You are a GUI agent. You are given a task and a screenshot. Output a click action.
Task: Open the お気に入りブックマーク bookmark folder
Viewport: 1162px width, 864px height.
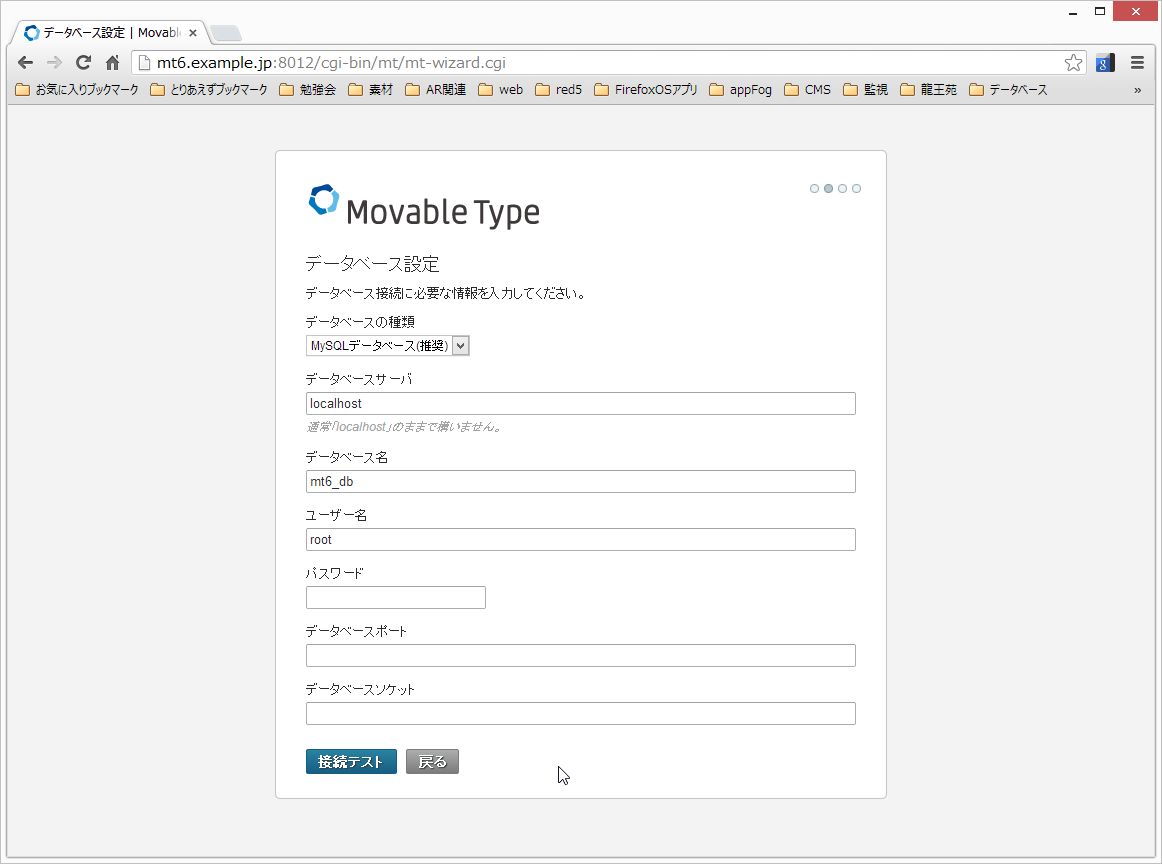pyautogui.click(x=77, y=90)
